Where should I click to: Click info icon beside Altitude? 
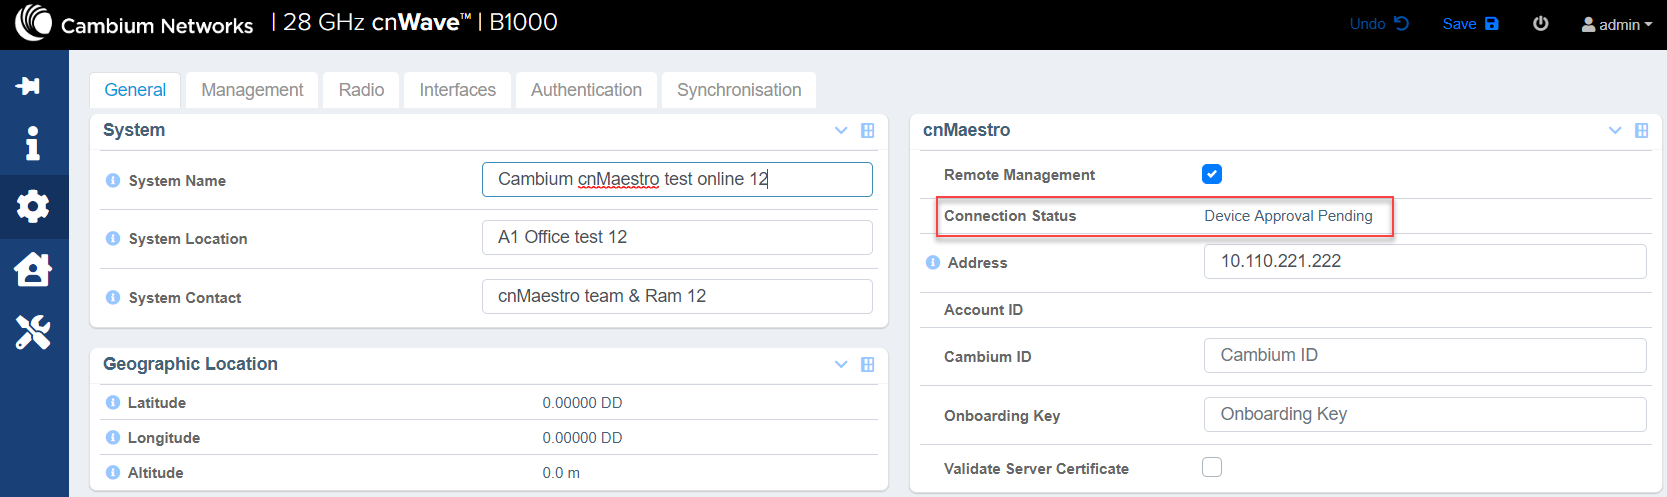(113, 473)
